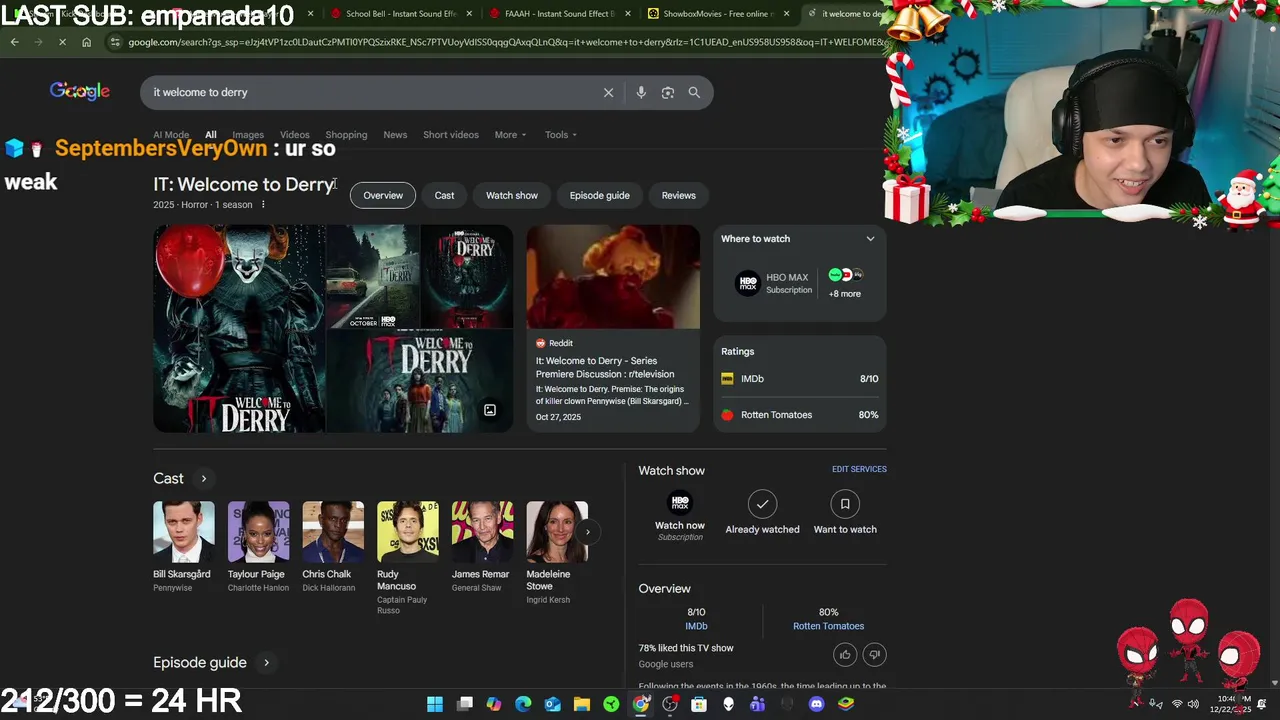Stop the page from loading
This screenshot has height=720, width=1280.
(62, 42)
